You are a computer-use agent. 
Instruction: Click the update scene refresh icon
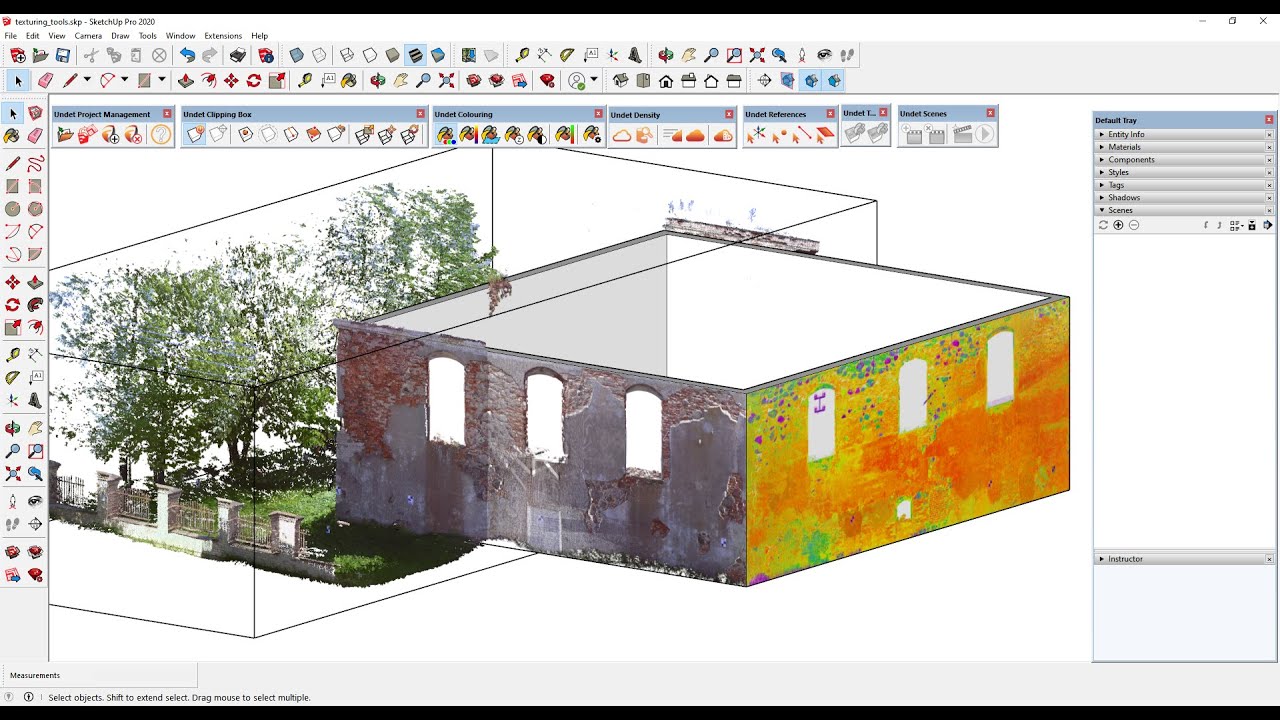tap(1103, 225)
